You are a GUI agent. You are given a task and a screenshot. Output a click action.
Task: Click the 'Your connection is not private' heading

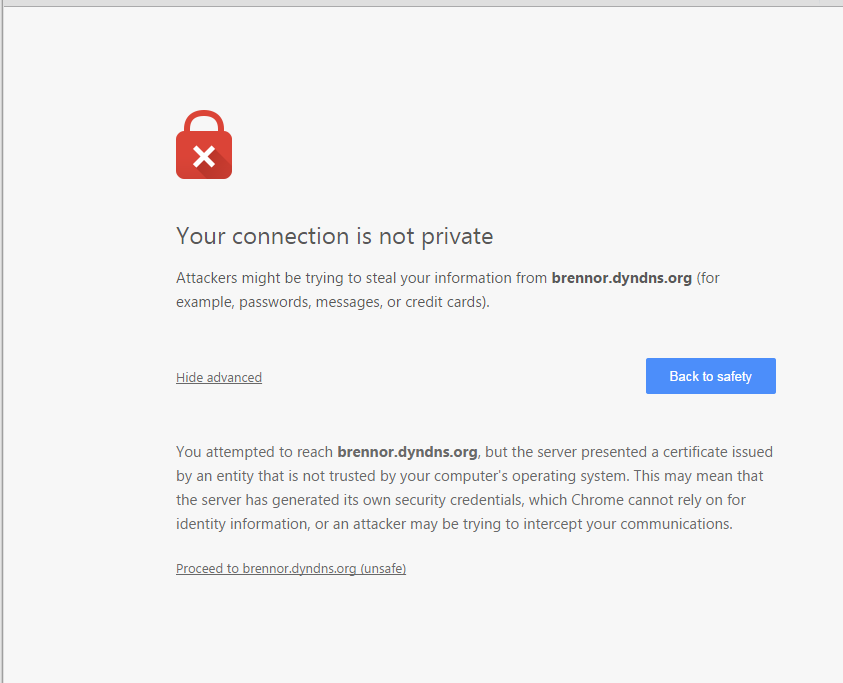coord(334,237)
